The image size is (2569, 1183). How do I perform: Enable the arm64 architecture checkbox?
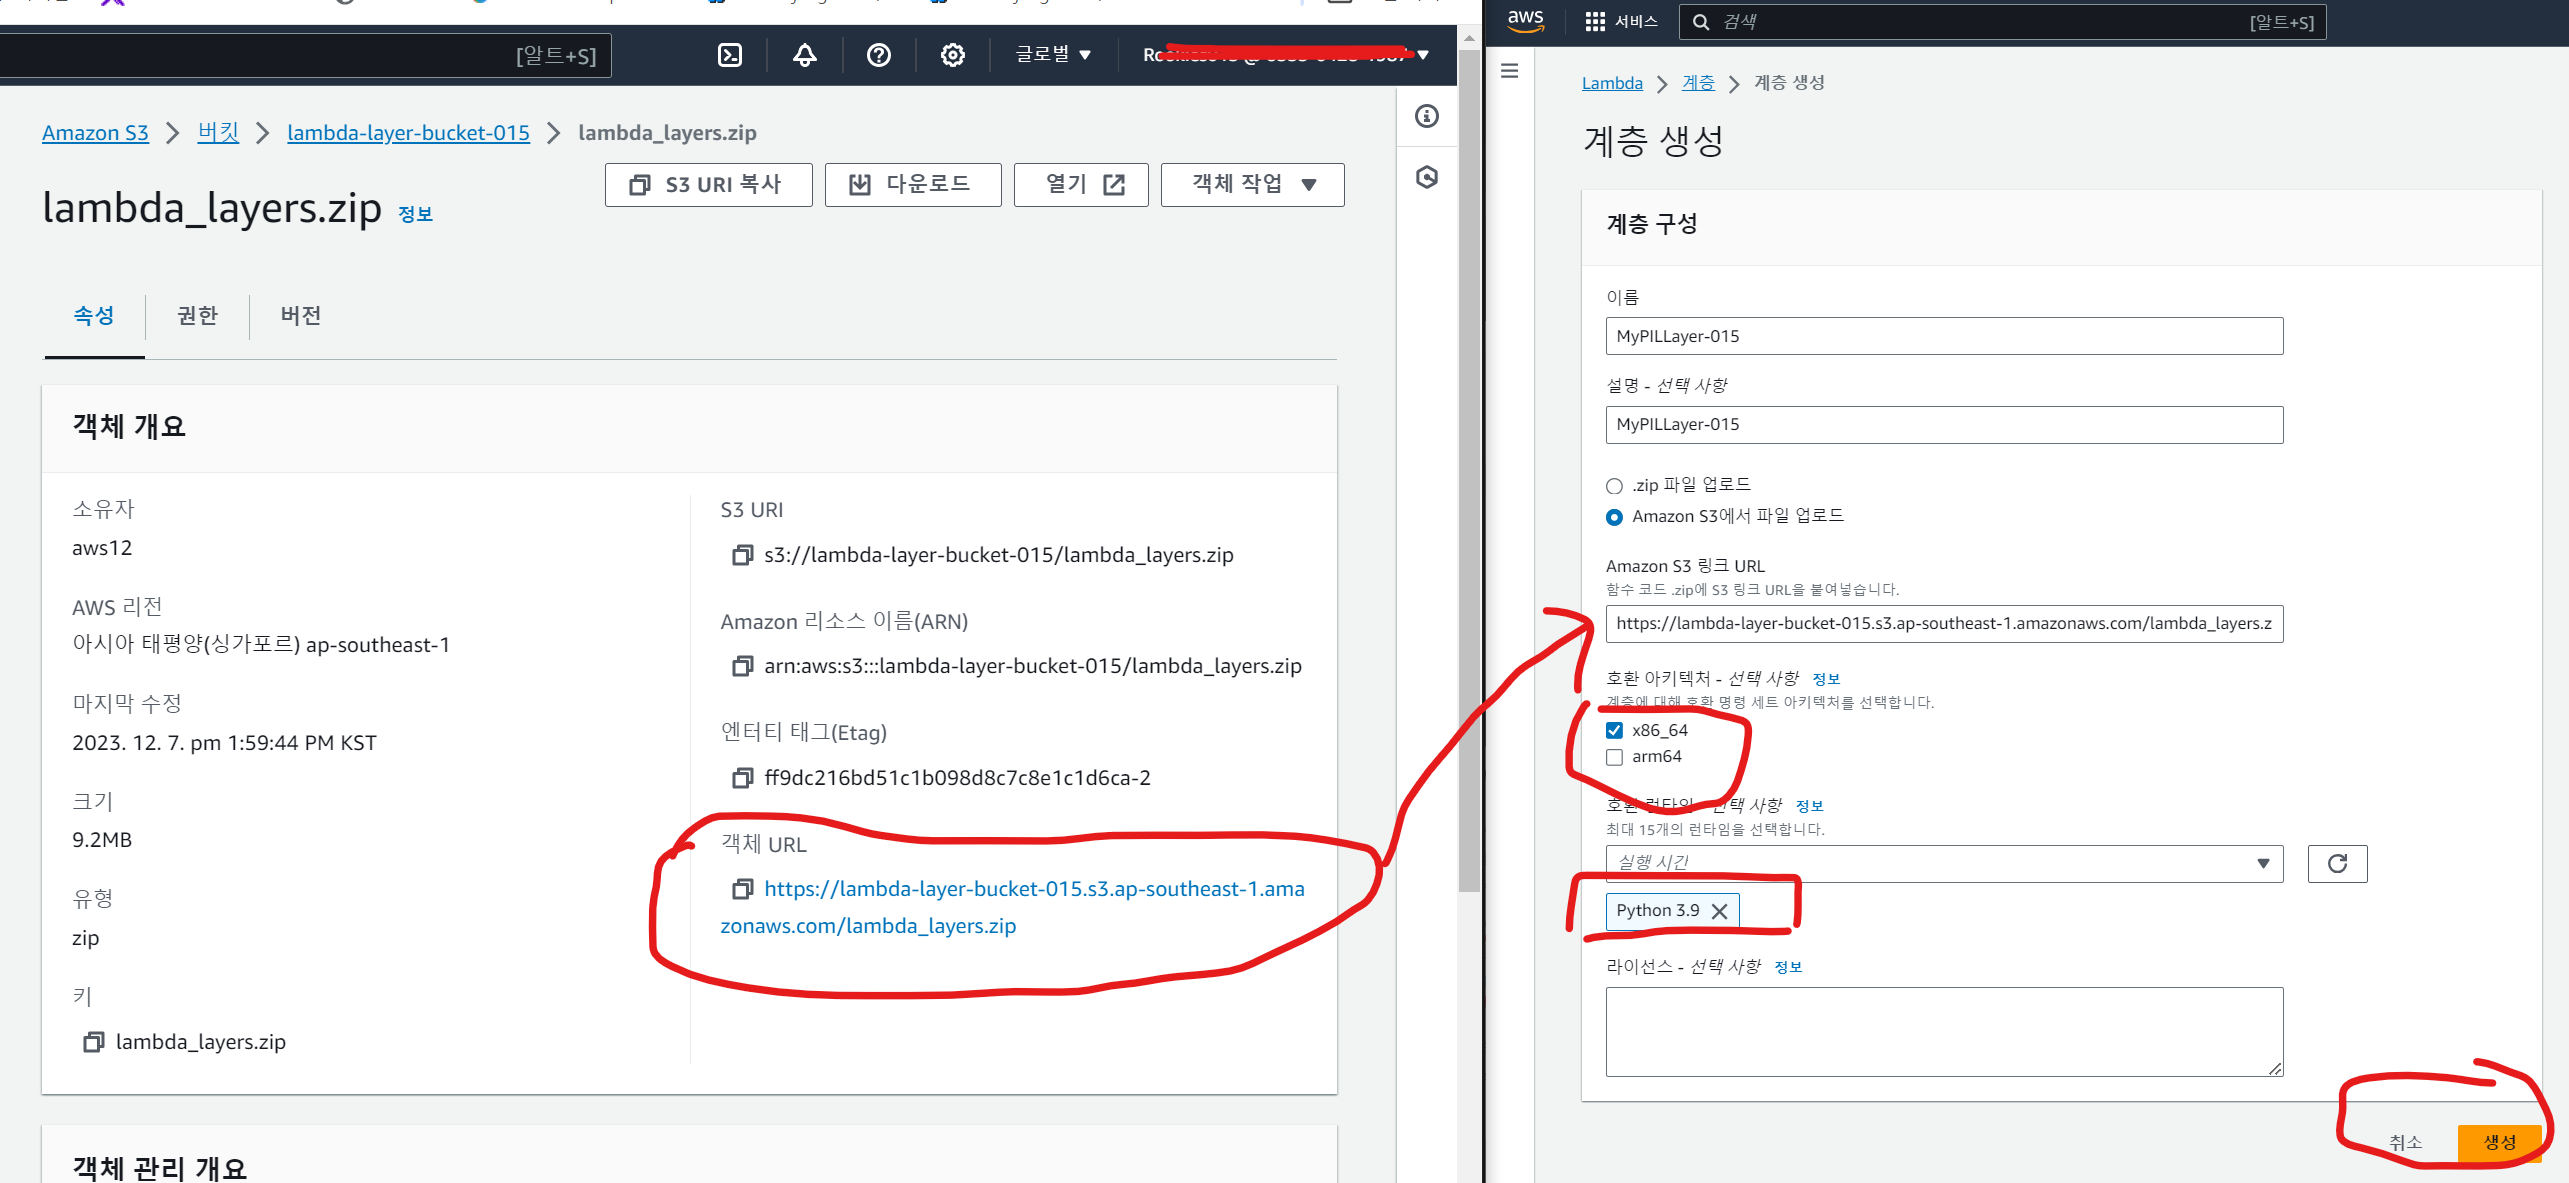(1614, 757)
